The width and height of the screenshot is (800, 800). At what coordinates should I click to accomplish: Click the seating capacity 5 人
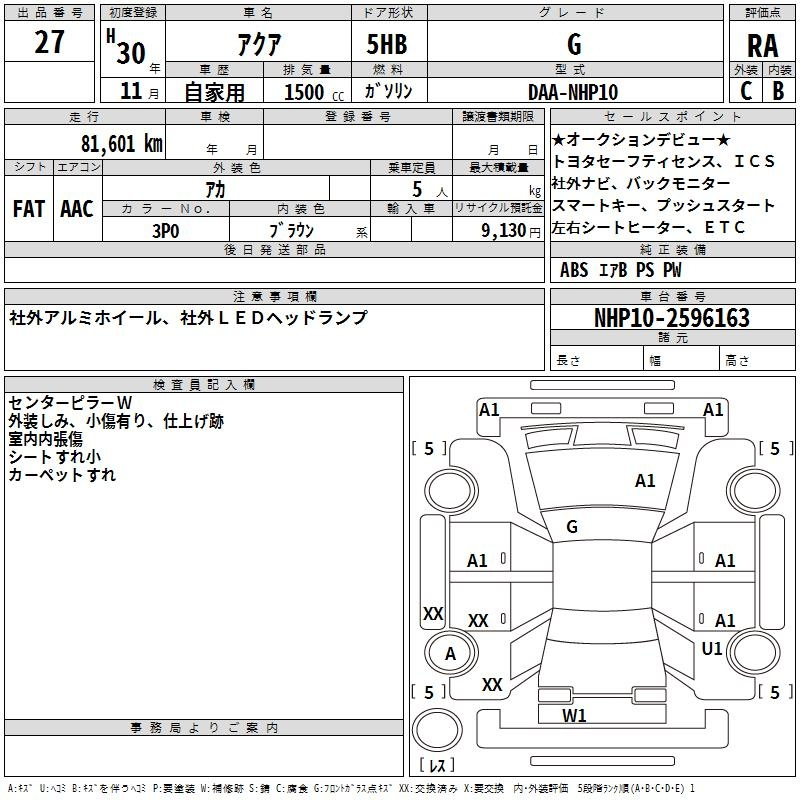tap(430, 190)
